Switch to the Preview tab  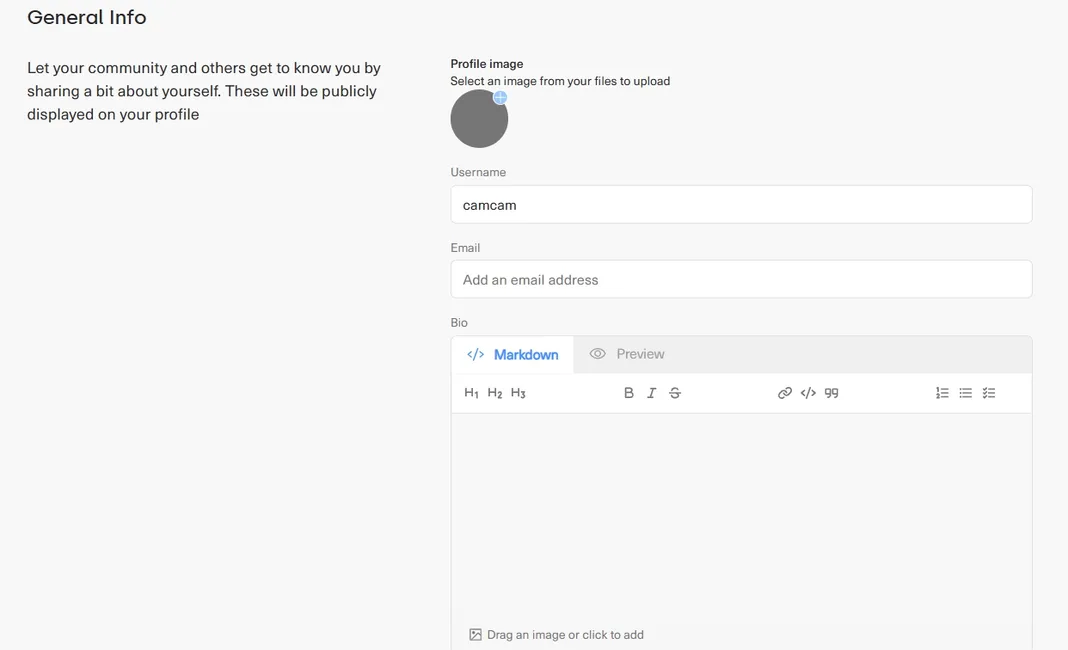(x=627, y=354)
